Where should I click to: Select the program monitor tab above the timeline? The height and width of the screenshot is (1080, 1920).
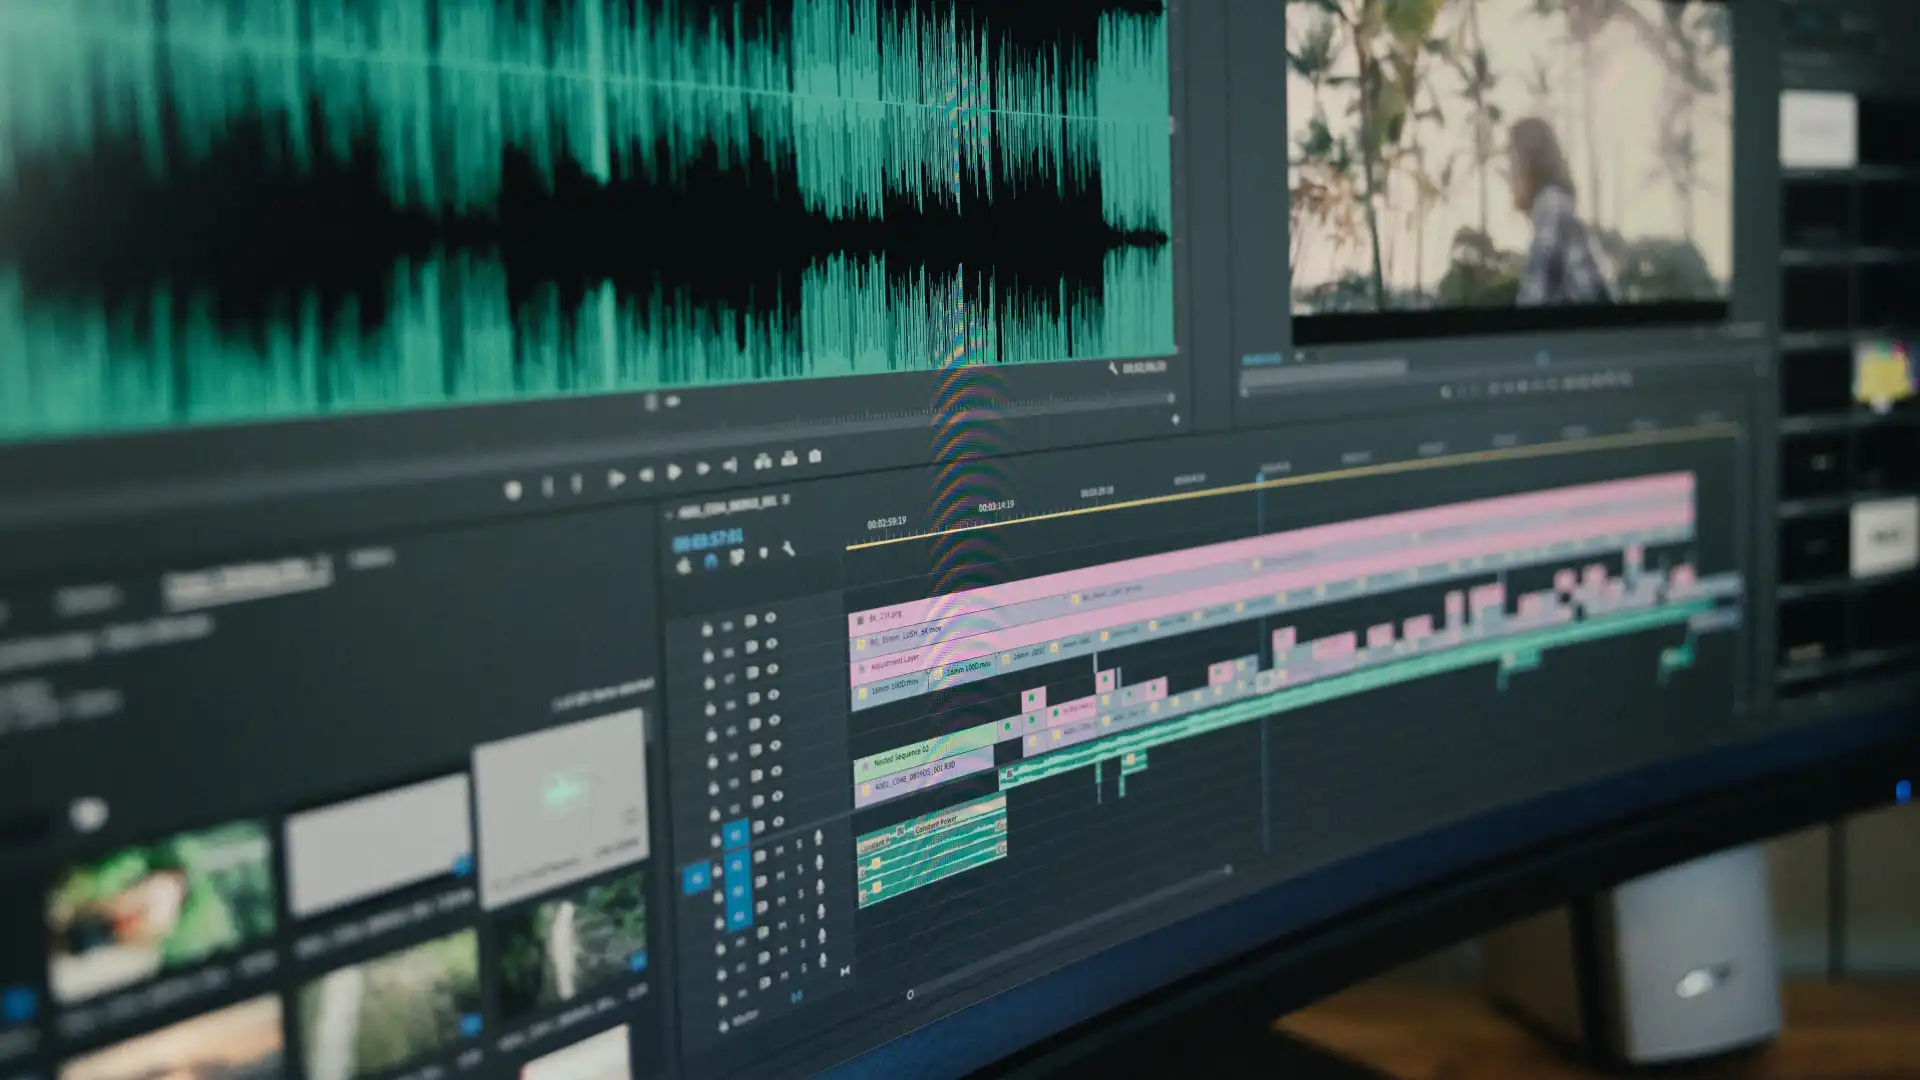1262,356
